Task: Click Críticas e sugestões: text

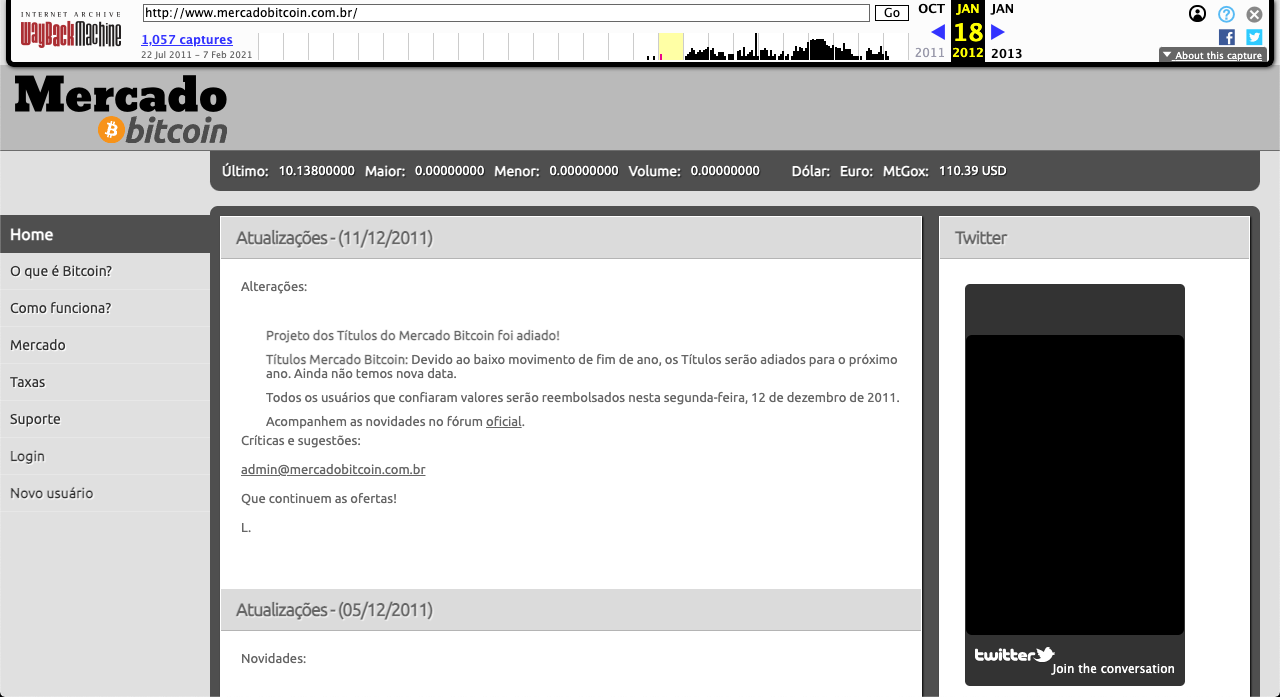Action: pos(301,441)
